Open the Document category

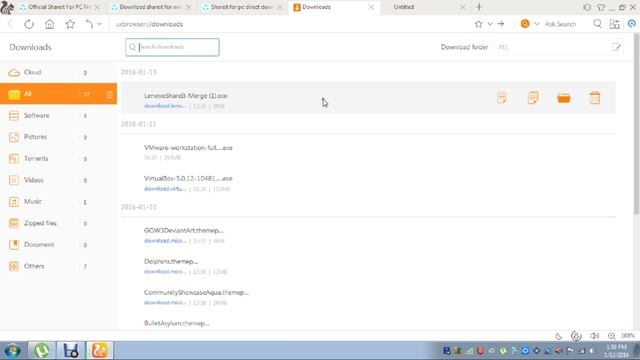(x=58, y=244)
